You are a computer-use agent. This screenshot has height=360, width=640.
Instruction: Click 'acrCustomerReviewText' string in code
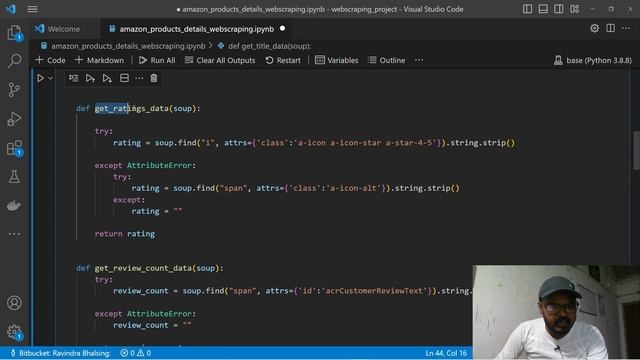[373, 291]
